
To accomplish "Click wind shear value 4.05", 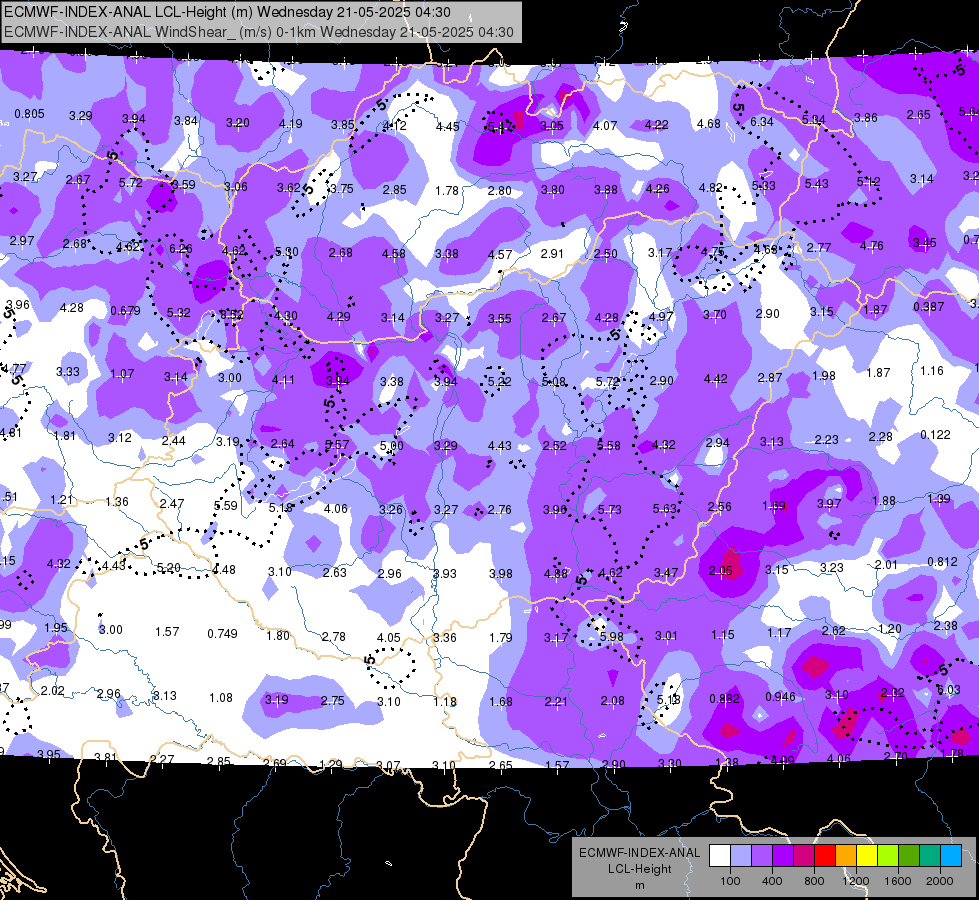I will 389,637.
